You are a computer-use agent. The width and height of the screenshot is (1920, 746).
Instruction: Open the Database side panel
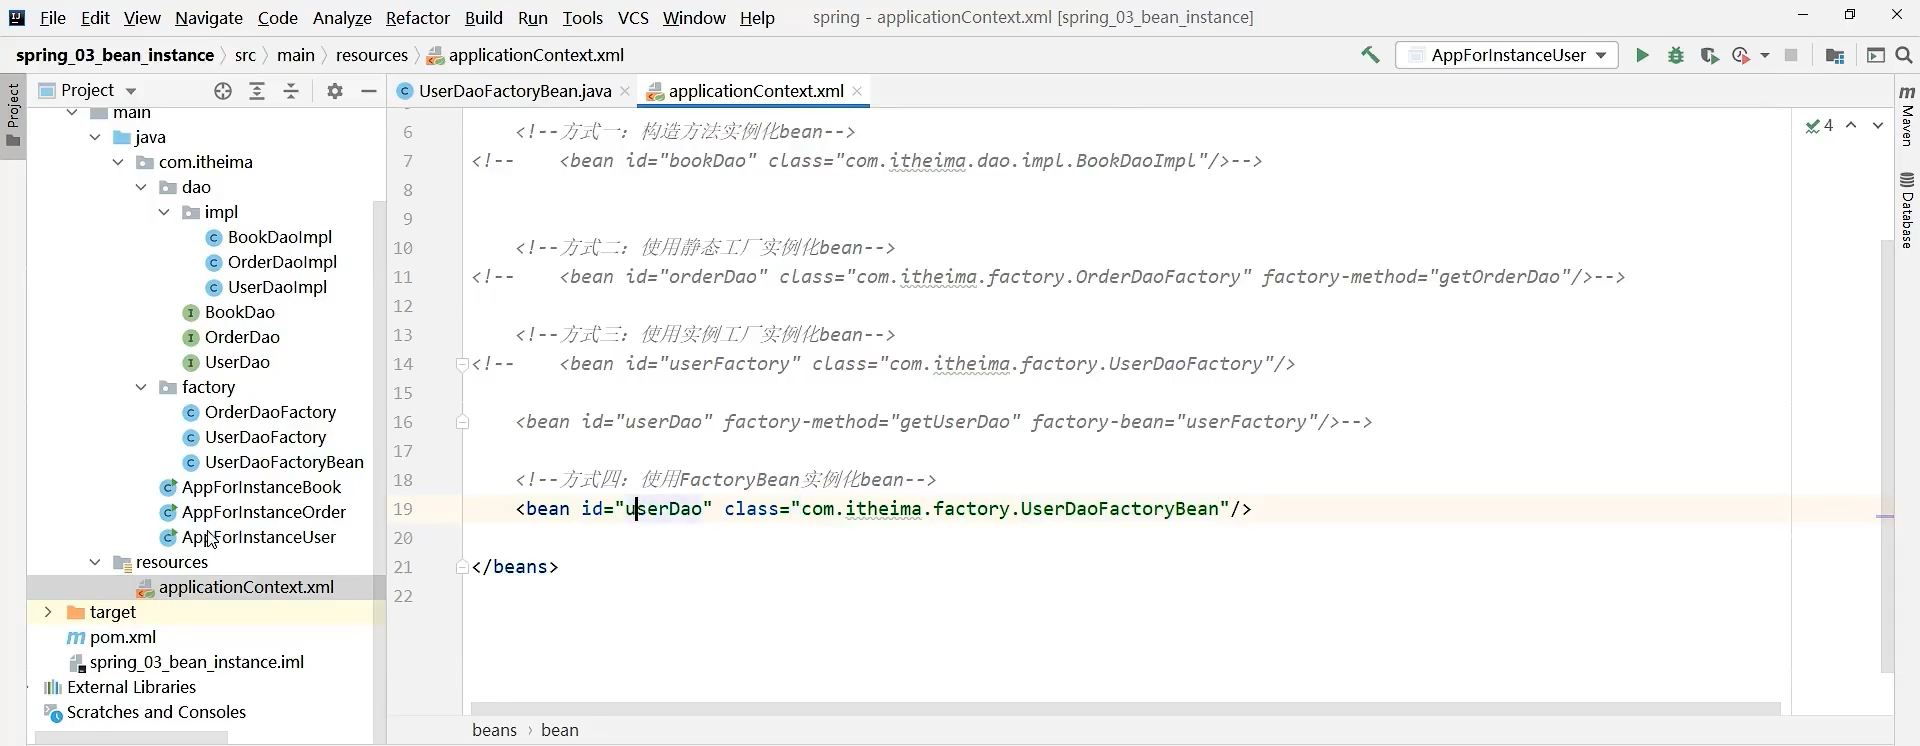tap(1907, 210)
